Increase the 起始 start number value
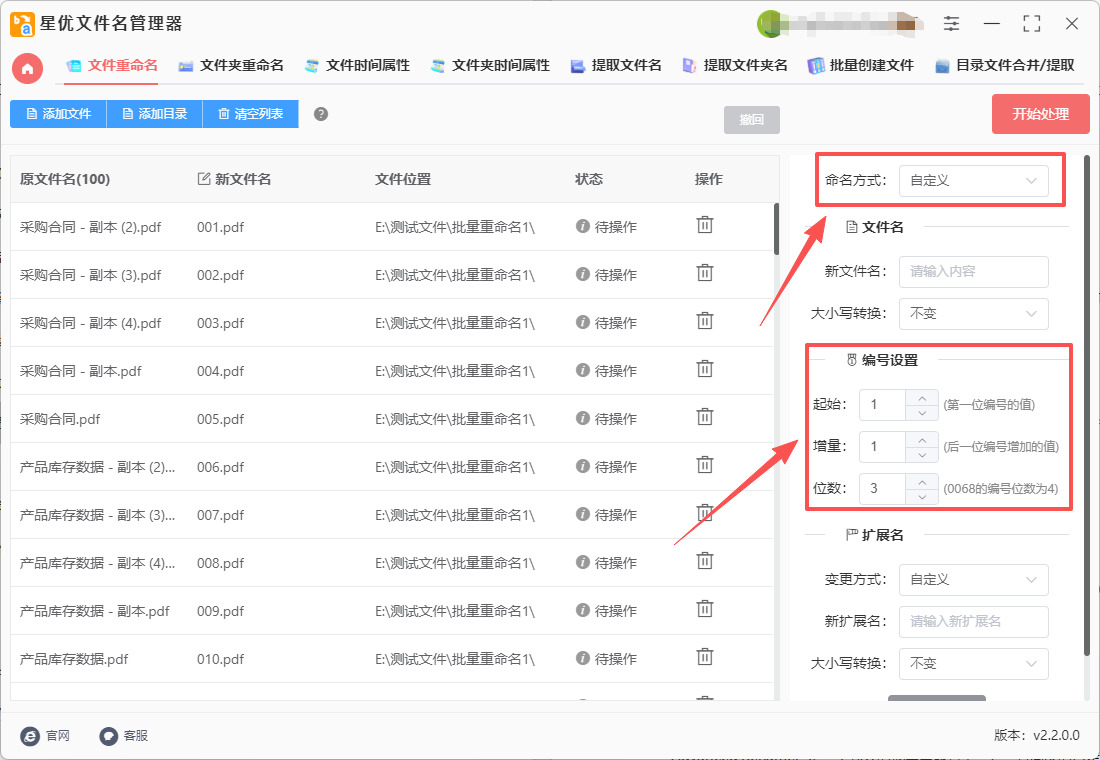This screenshot has height=760, width=1100. click(921, 398)
